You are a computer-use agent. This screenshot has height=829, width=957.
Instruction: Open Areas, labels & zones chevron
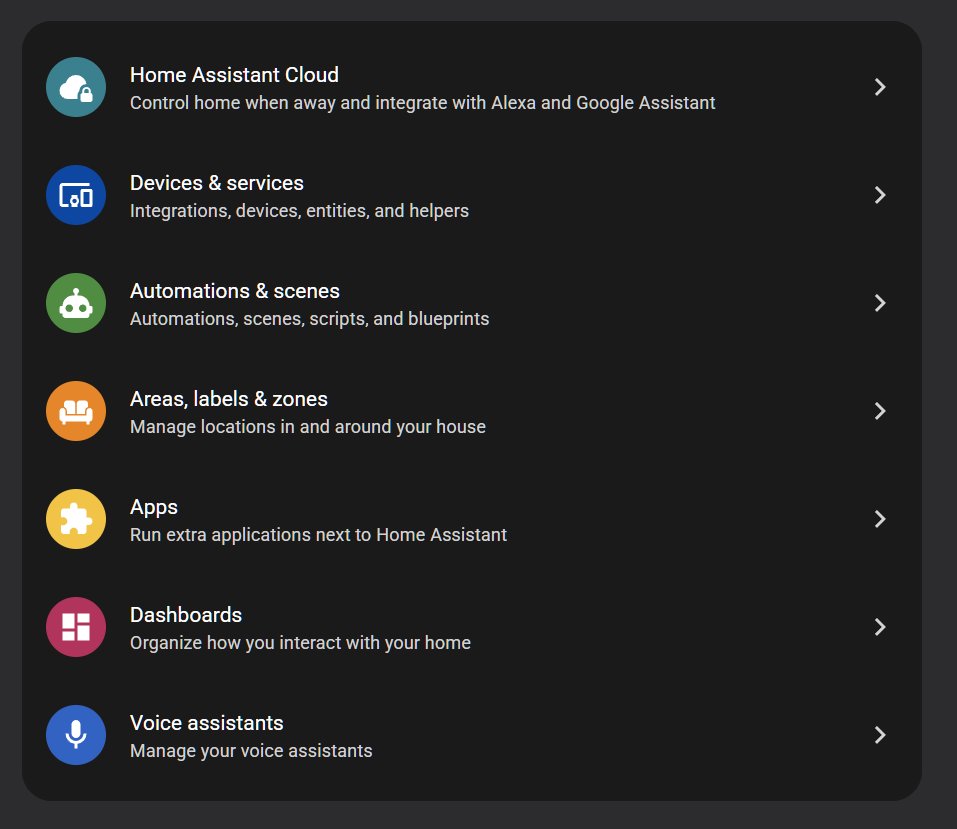click(x=879, y=411)
